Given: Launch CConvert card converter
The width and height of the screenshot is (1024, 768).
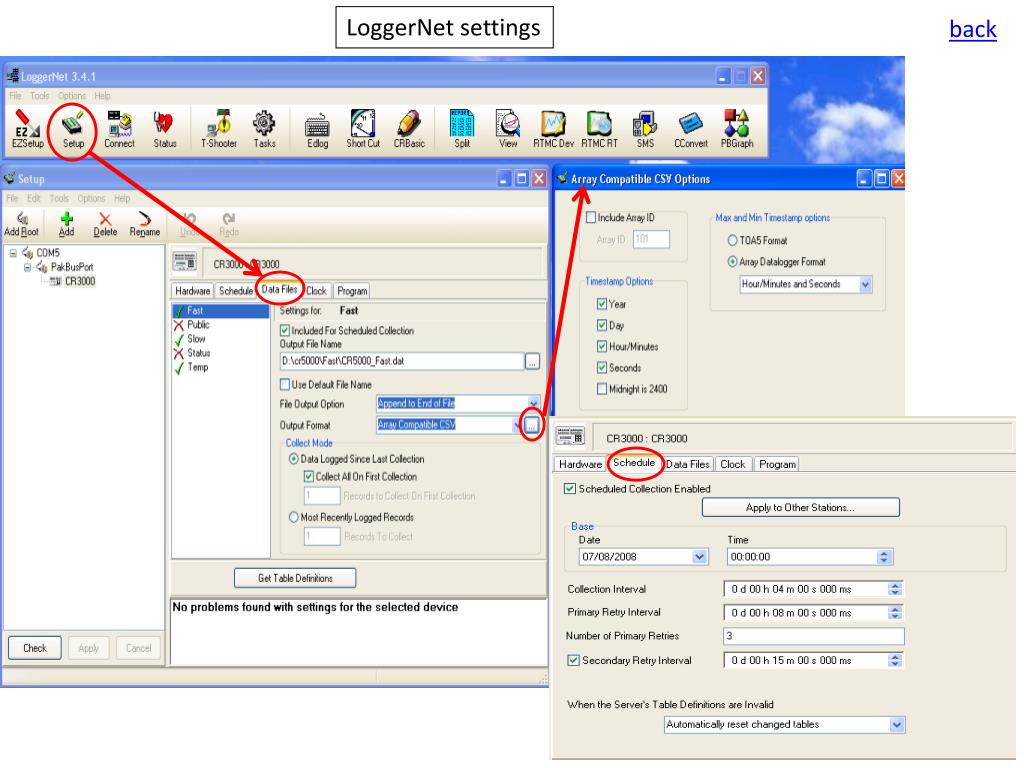Looking at the screenshot, I should (x=691, y=129).
